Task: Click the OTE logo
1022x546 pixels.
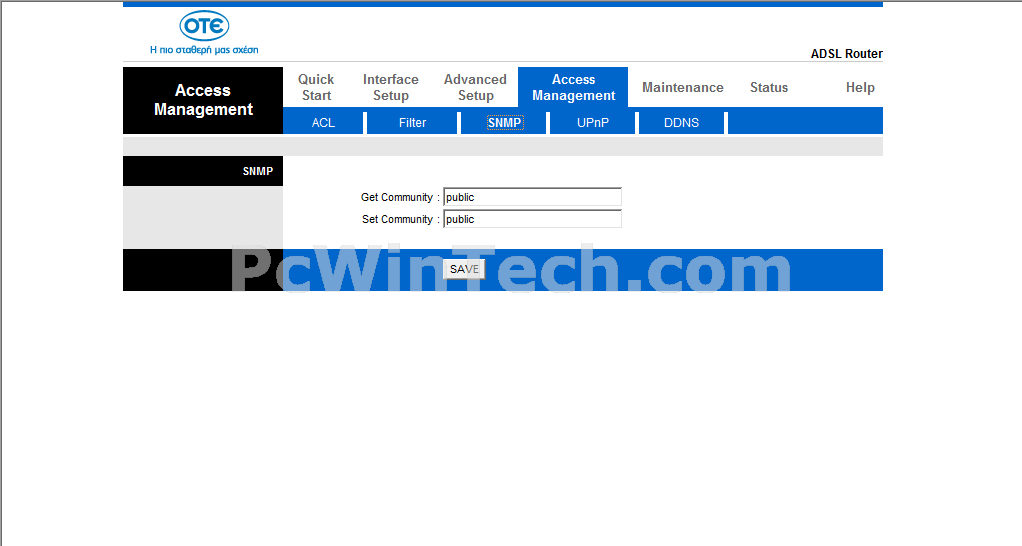Action: point(204,26)
